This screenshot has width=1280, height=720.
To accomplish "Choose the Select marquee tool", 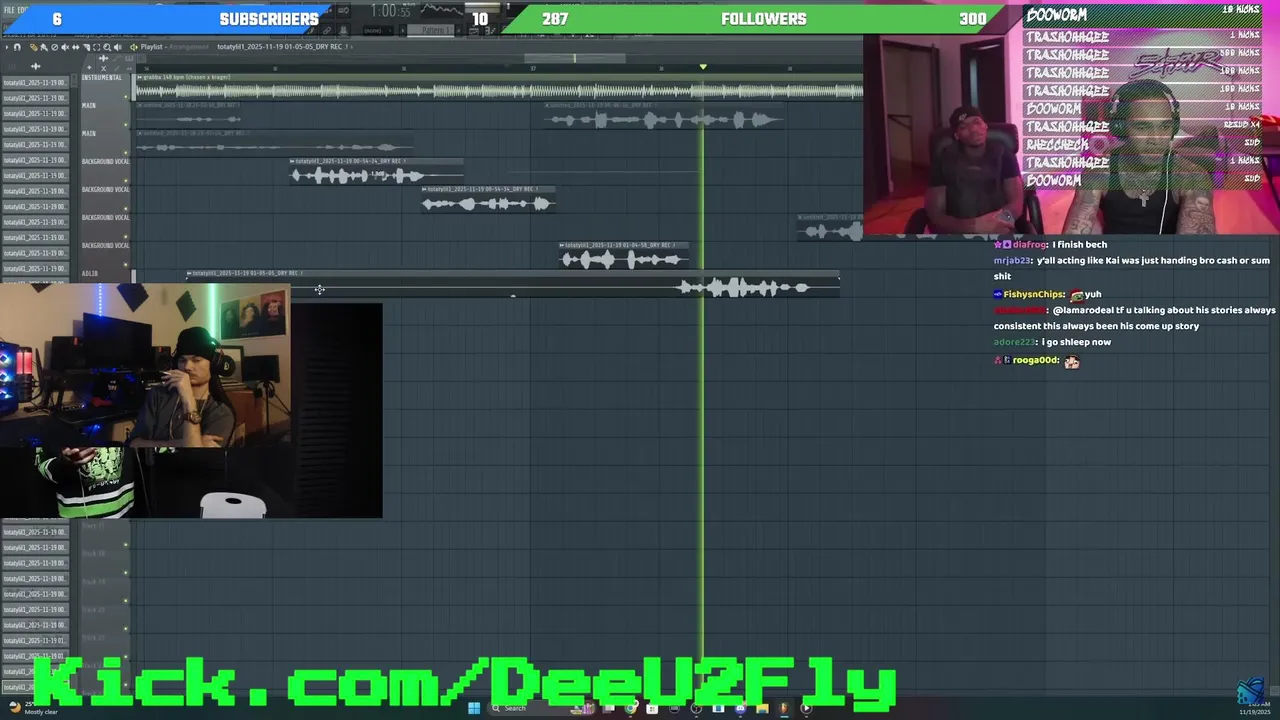I will click(97, 47).
